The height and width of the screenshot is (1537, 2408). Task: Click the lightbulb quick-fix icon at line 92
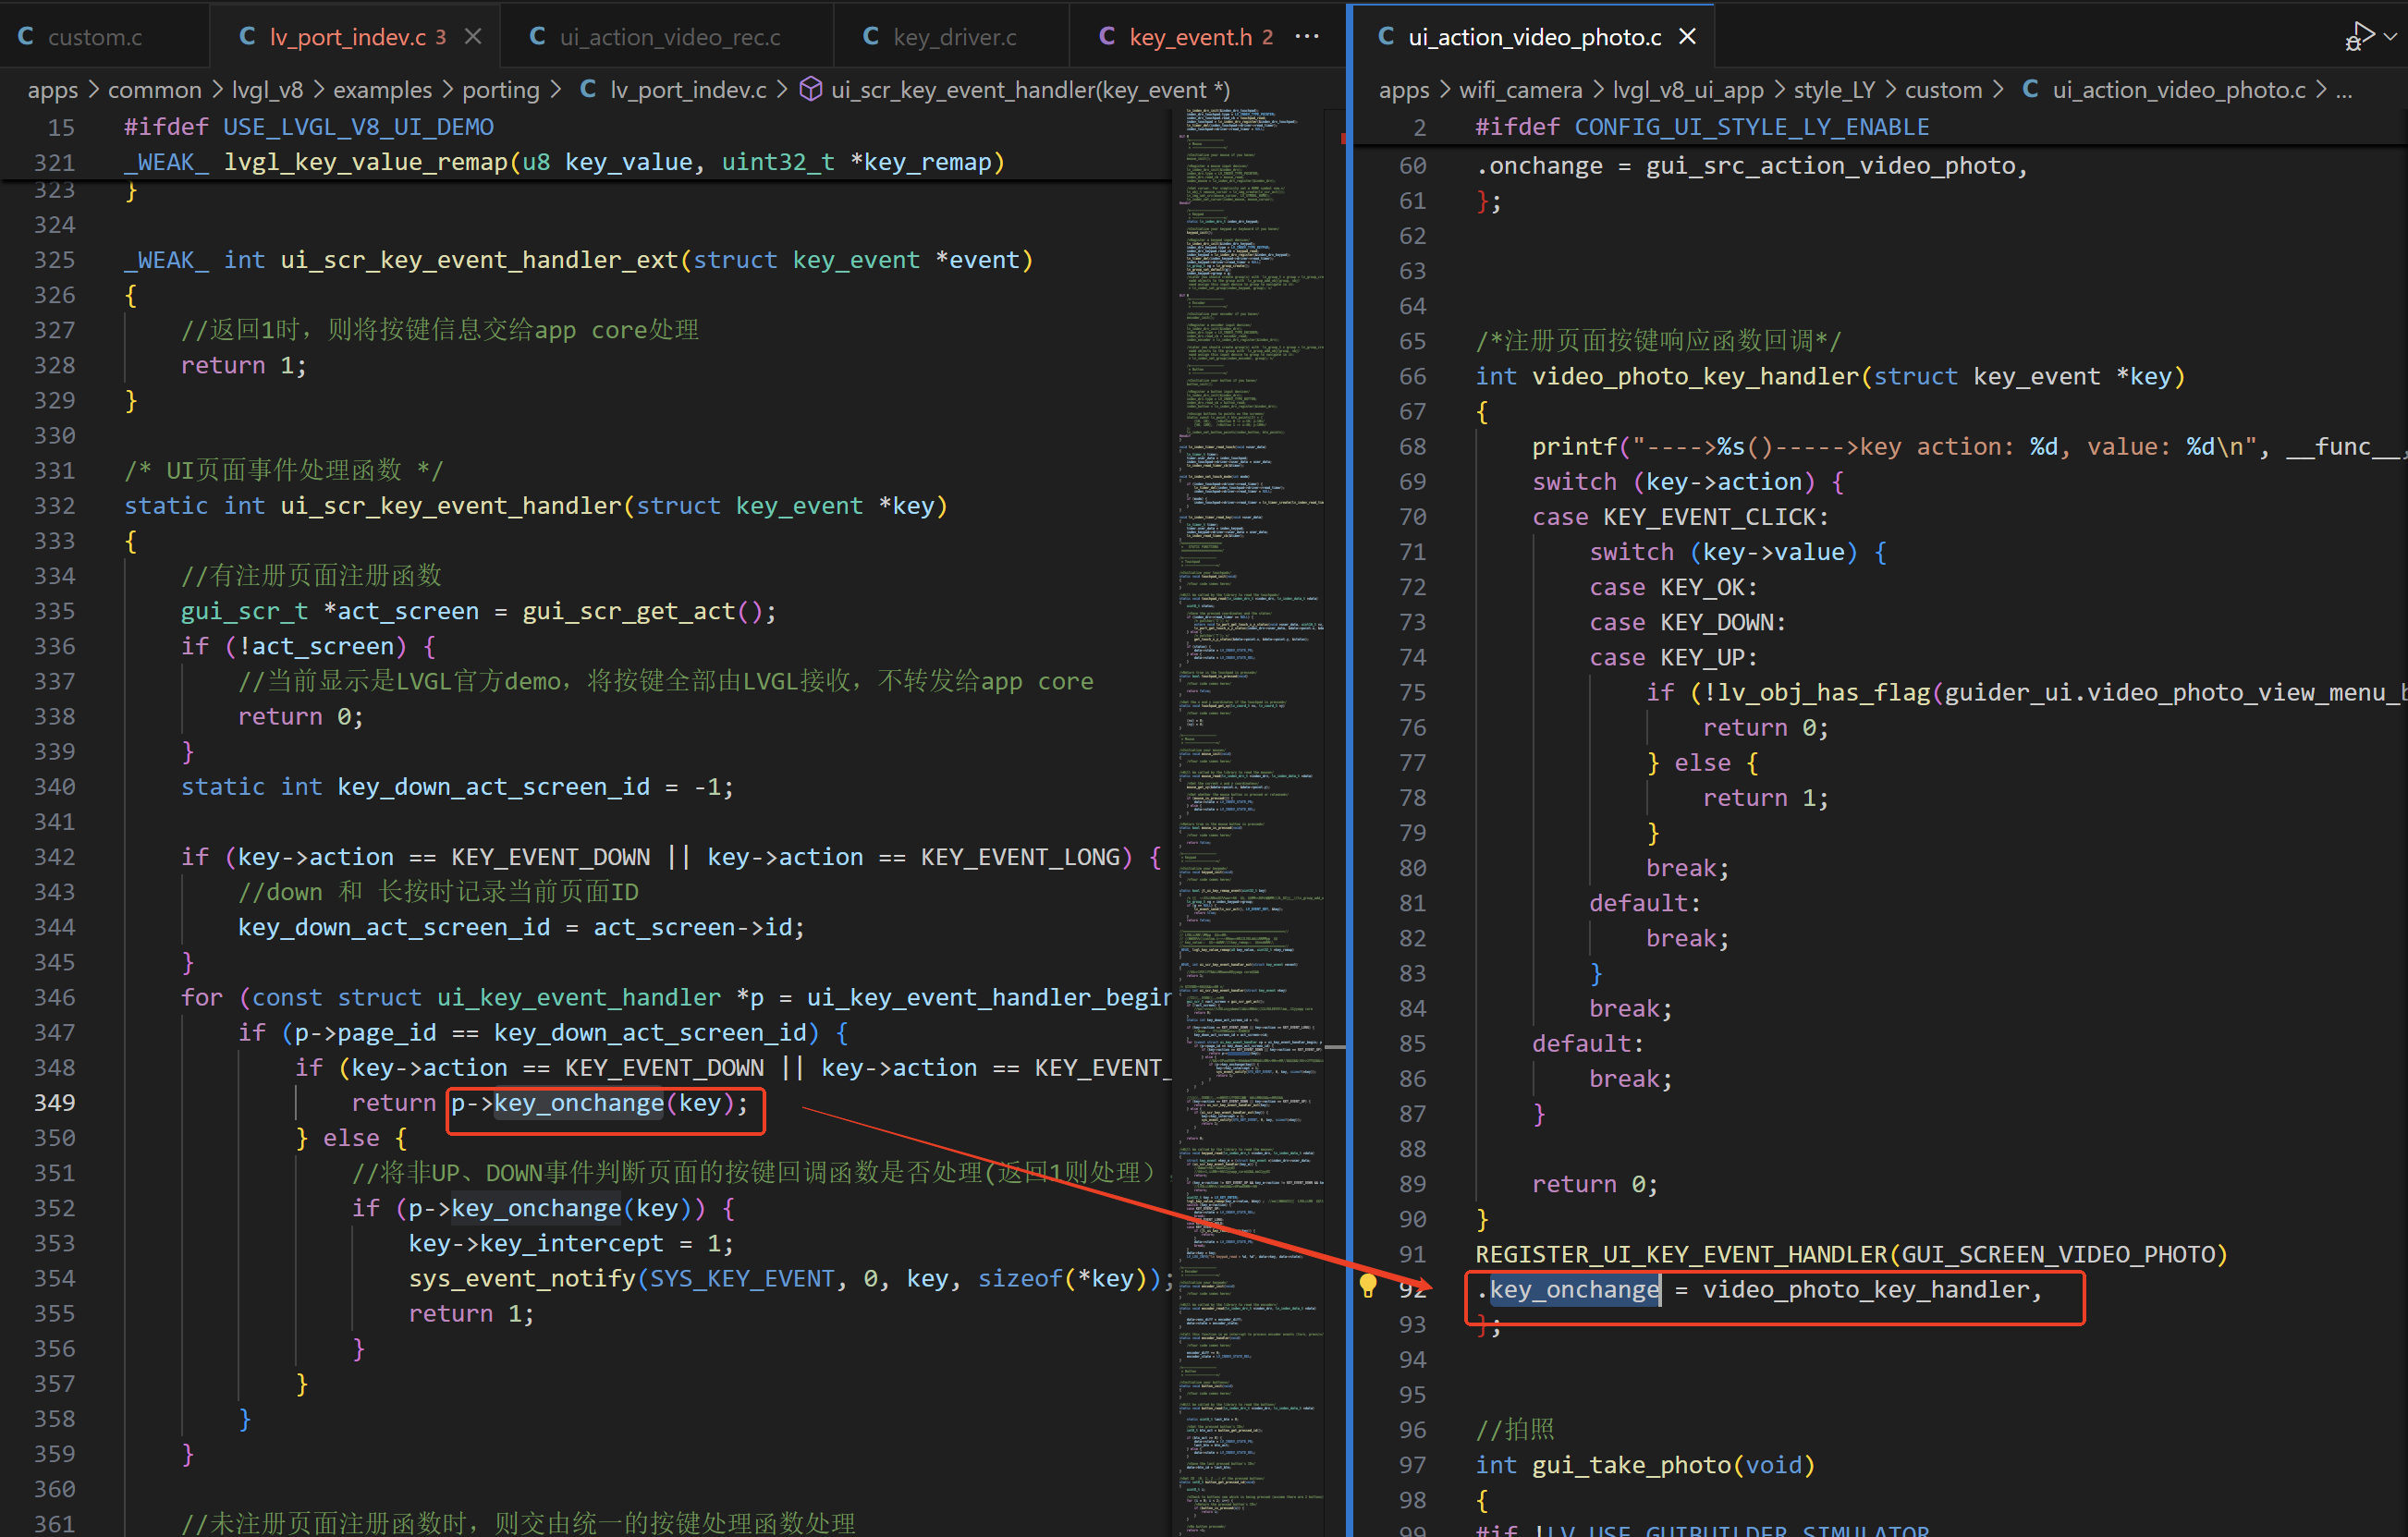coord(1368,1286)
